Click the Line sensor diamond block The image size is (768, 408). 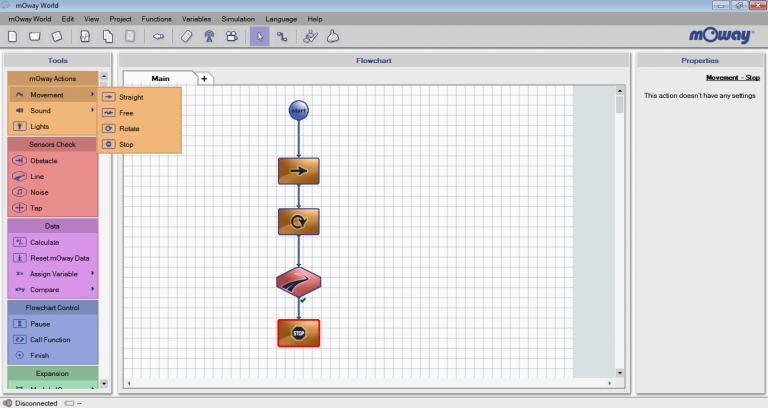[x=299, y=282]
